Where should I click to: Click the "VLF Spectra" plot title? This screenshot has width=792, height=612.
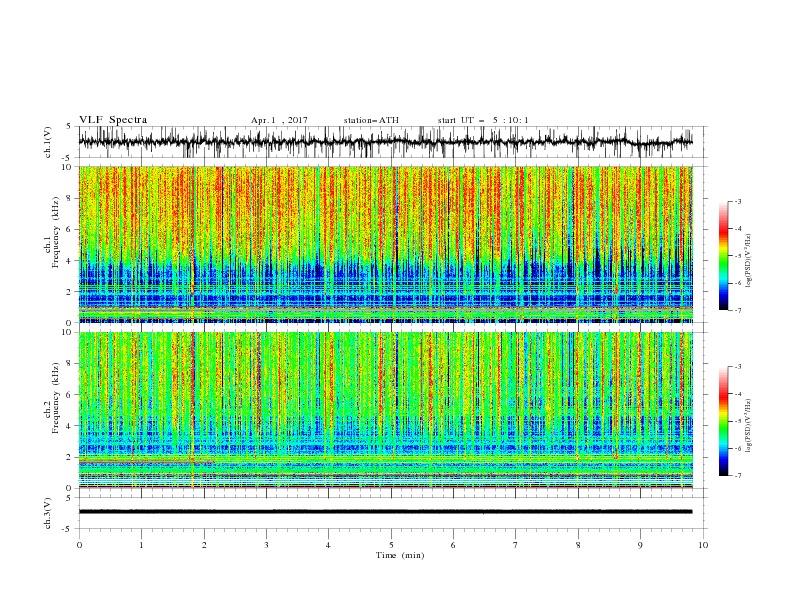(x=113, y=120)
